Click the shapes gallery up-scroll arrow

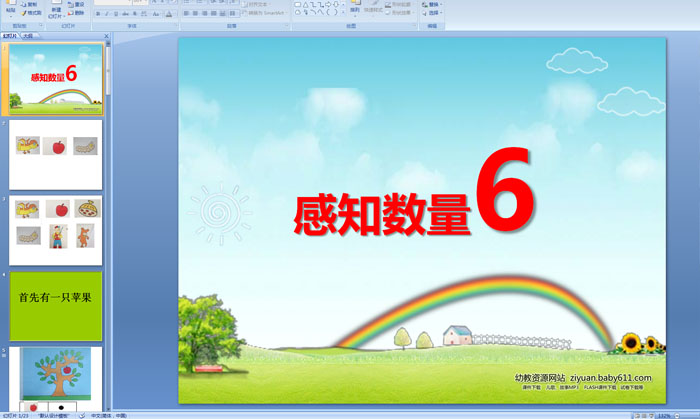pyautogui.click(x=343, y=4)
